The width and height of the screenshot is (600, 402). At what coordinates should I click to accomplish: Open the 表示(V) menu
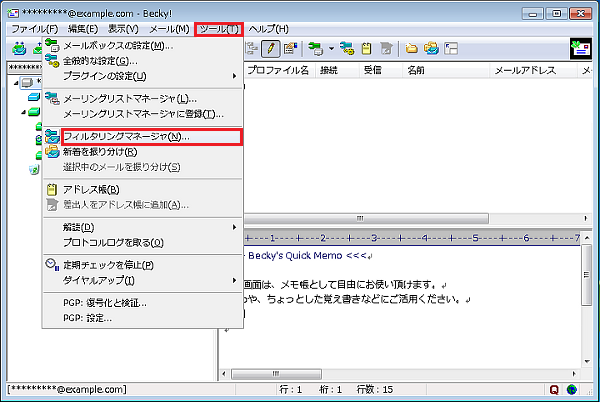(x=123, y=29)
